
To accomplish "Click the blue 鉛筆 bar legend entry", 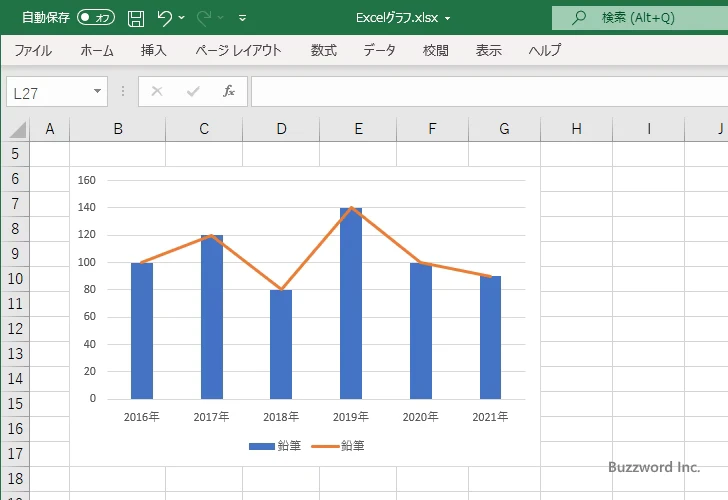I will point(275,446).
